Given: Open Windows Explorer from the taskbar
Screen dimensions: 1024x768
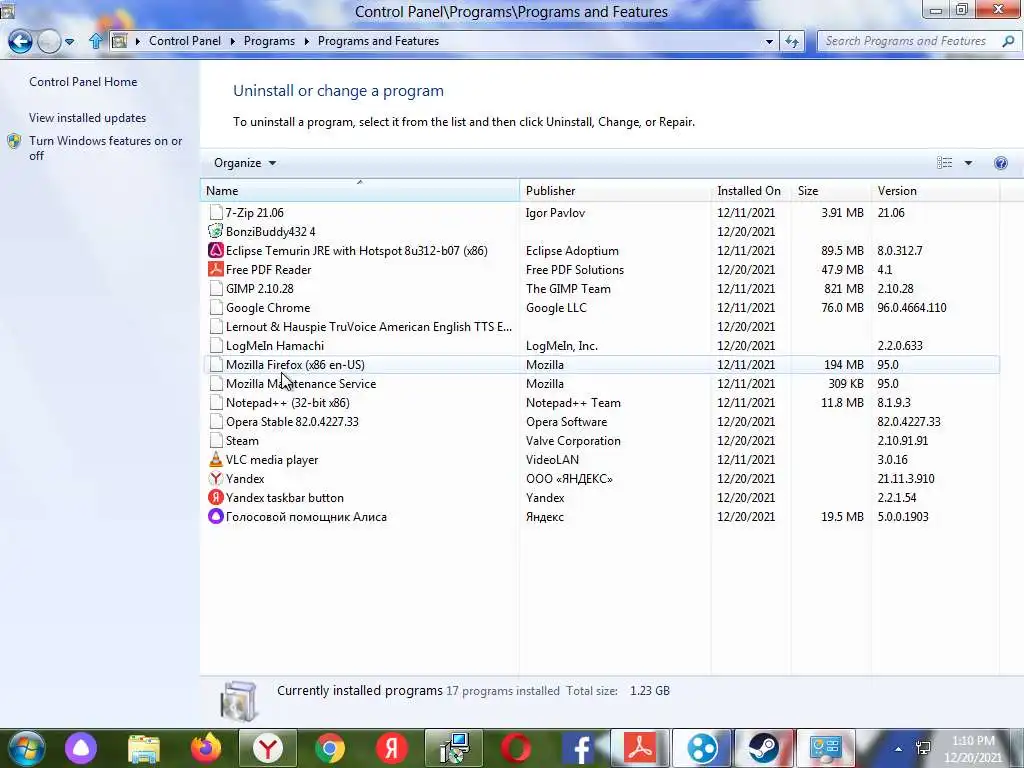Looking at the screenshot, I should (144, 749).
